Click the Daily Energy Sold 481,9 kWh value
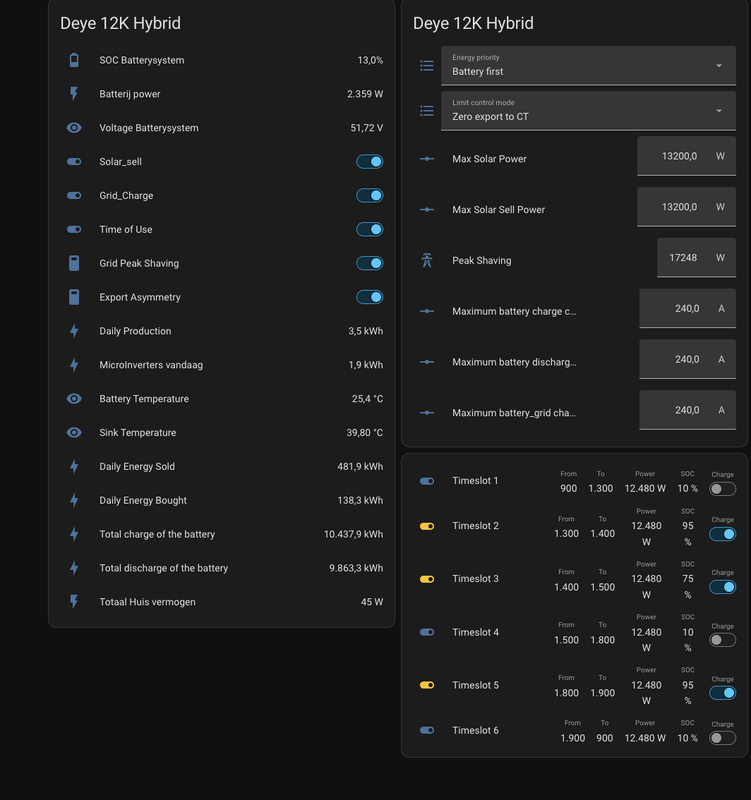Viewport: 751px width, 800px height. (360, 466)
